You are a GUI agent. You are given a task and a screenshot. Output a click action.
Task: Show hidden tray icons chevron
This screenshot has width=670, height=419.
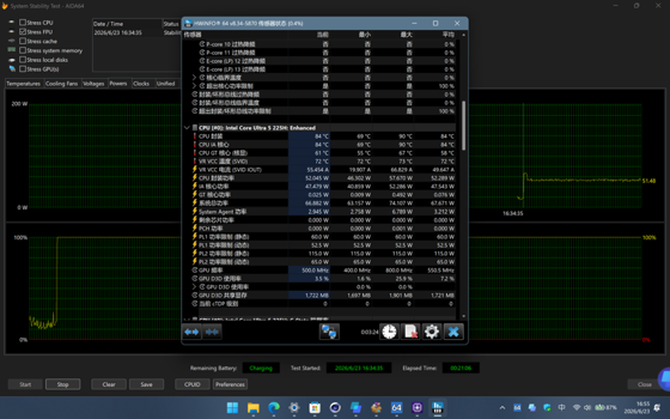[502, 408]
